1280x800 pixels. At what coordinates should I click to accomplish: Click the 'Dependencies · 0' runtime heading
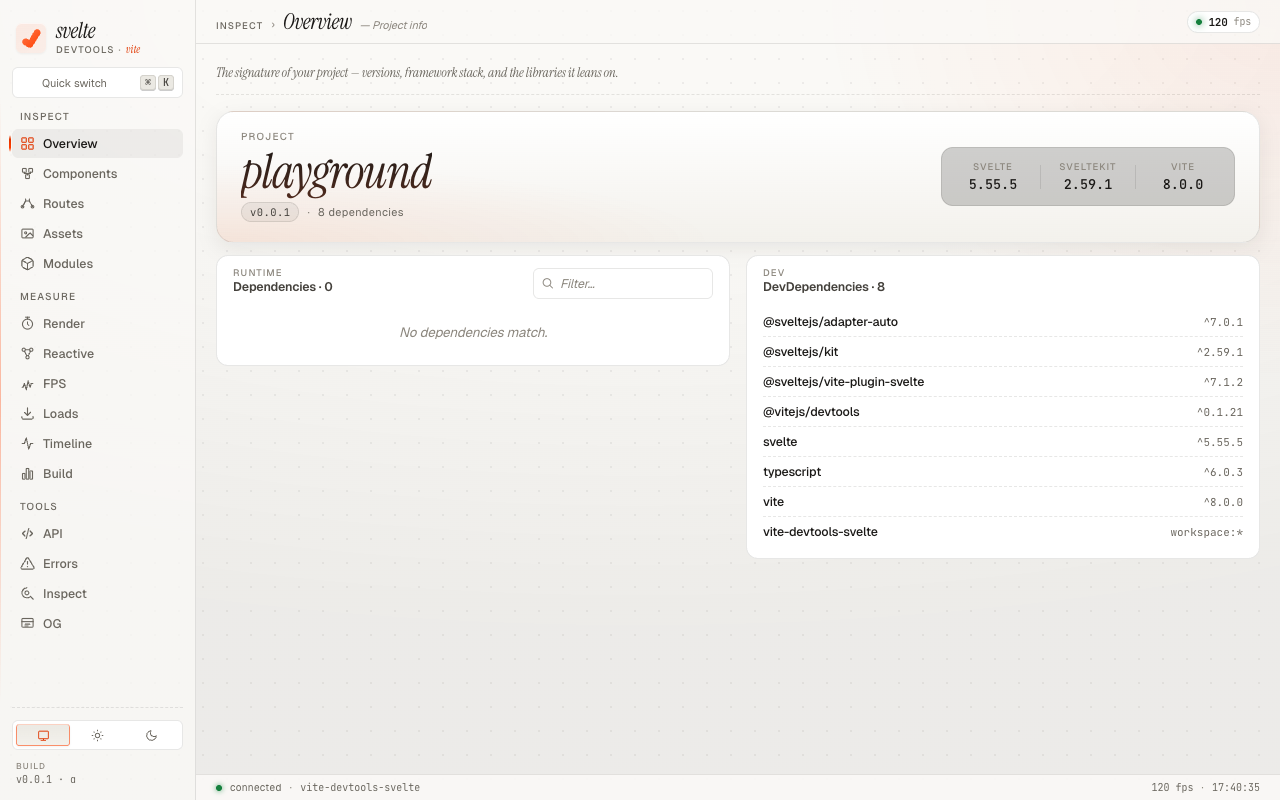[283, 287]
